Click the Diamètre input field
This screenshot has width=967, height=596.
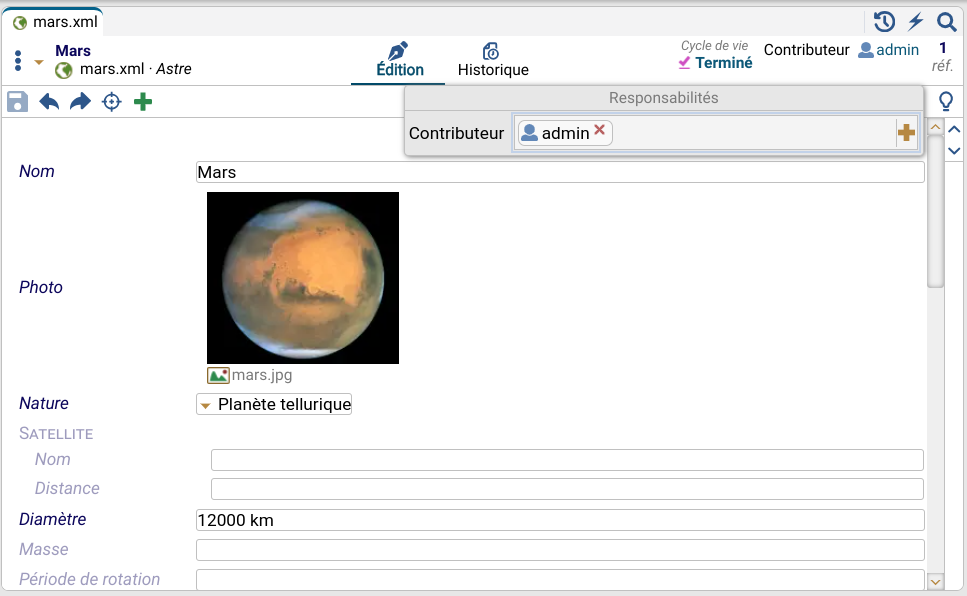559,520
